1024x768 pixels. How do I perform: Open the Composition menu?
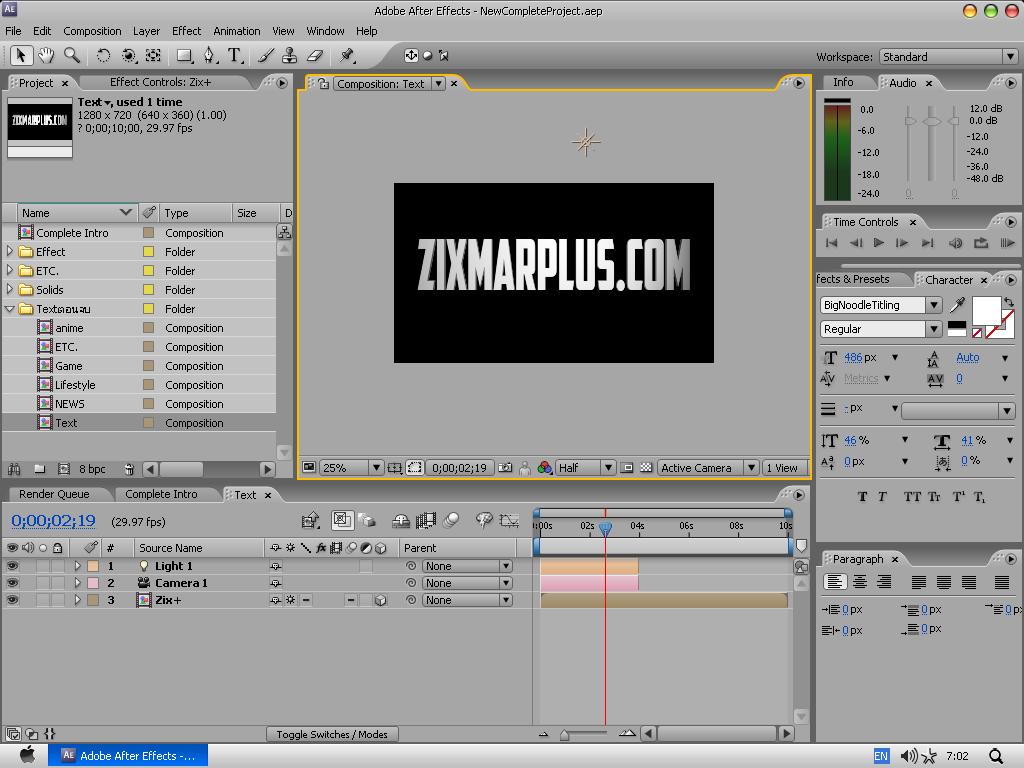(92, 31)
